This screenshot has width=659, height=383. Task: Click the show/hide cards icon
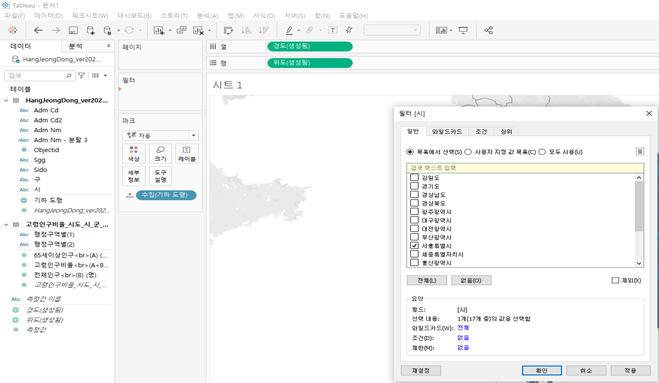tap(441, 30)
